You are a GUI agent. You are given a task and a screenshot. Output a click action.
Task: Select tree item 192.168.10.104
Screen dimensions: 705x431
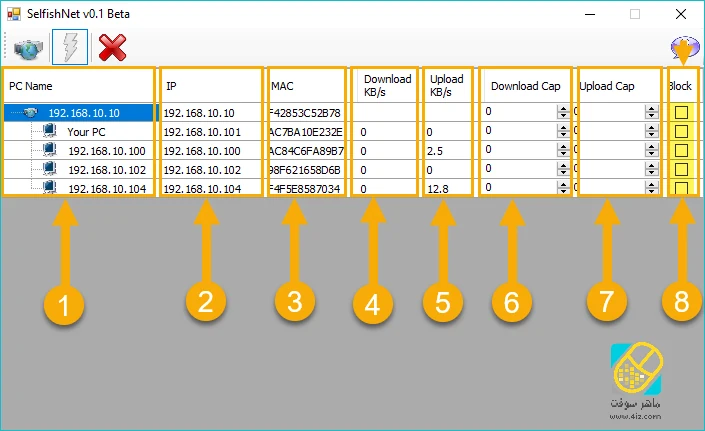click(x=107, y=189)
